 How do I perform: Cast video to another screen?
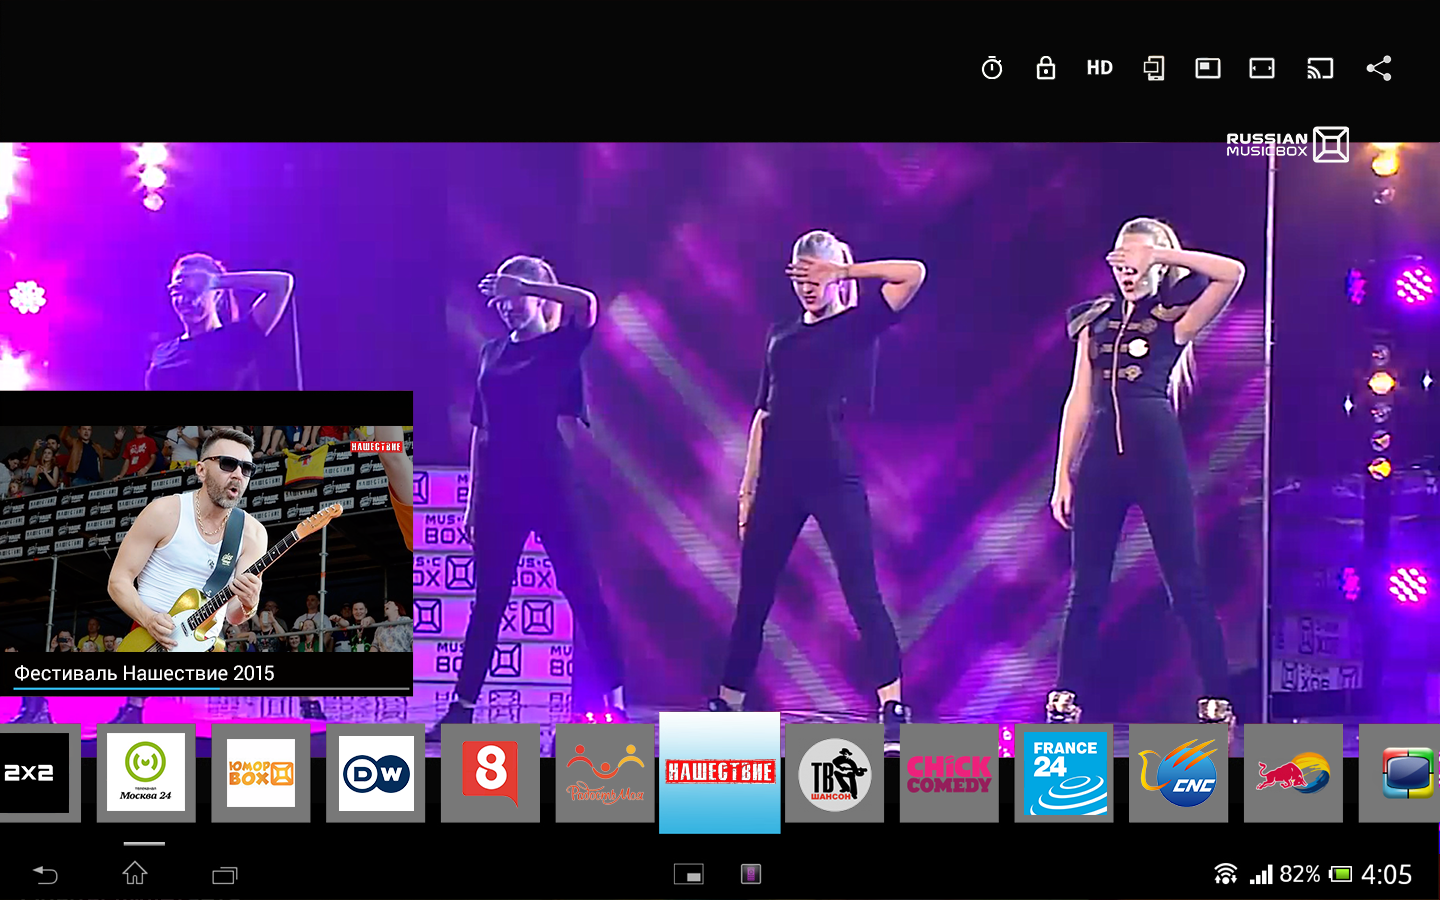1320,68
